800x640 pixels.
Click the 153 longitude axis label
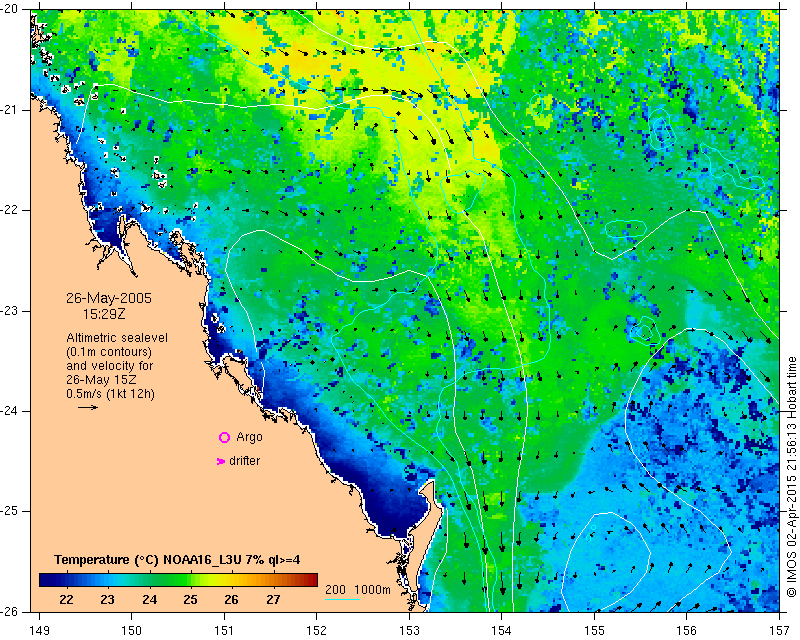(409, 631)
